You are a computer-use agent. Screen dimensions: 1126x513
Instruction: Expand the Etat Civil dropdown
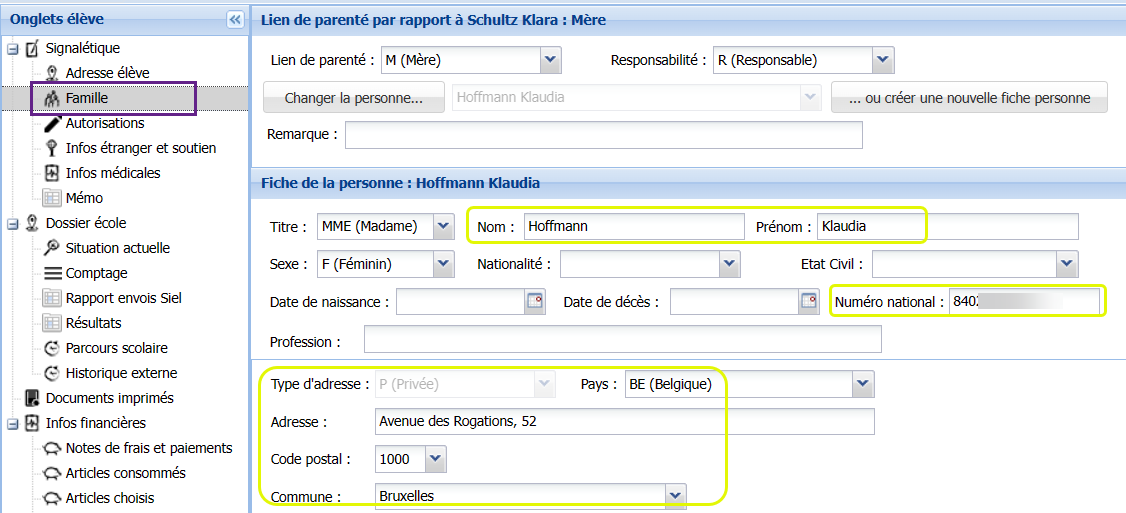point(1066,264)
